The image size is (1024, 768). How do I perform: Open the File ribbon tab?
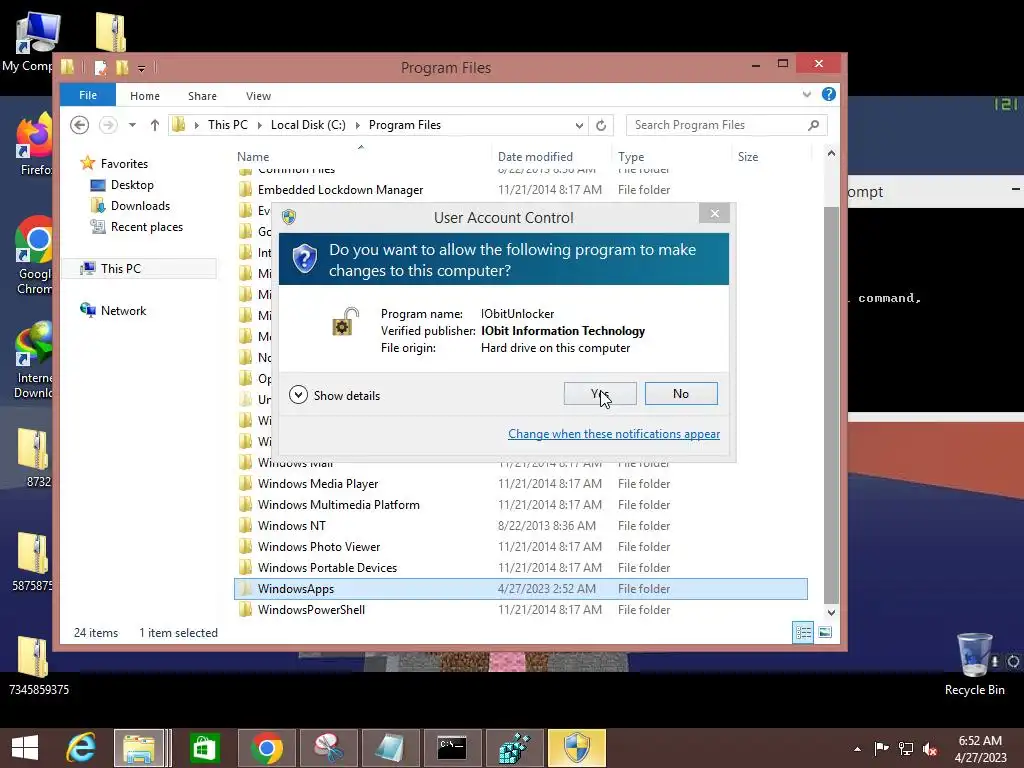[x=88, y=95]
